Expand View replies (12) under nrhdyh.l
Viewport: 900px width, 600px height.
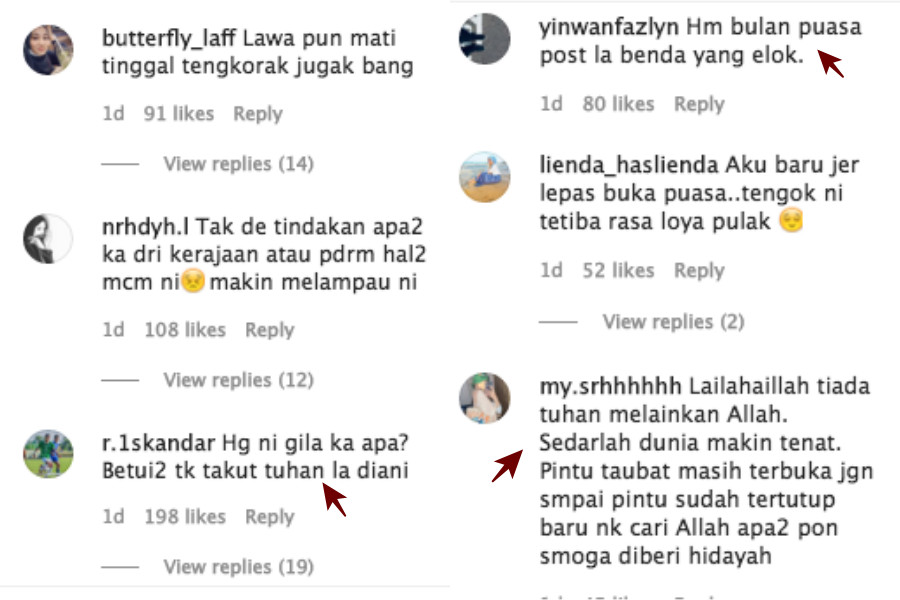(x=238, y=380)
